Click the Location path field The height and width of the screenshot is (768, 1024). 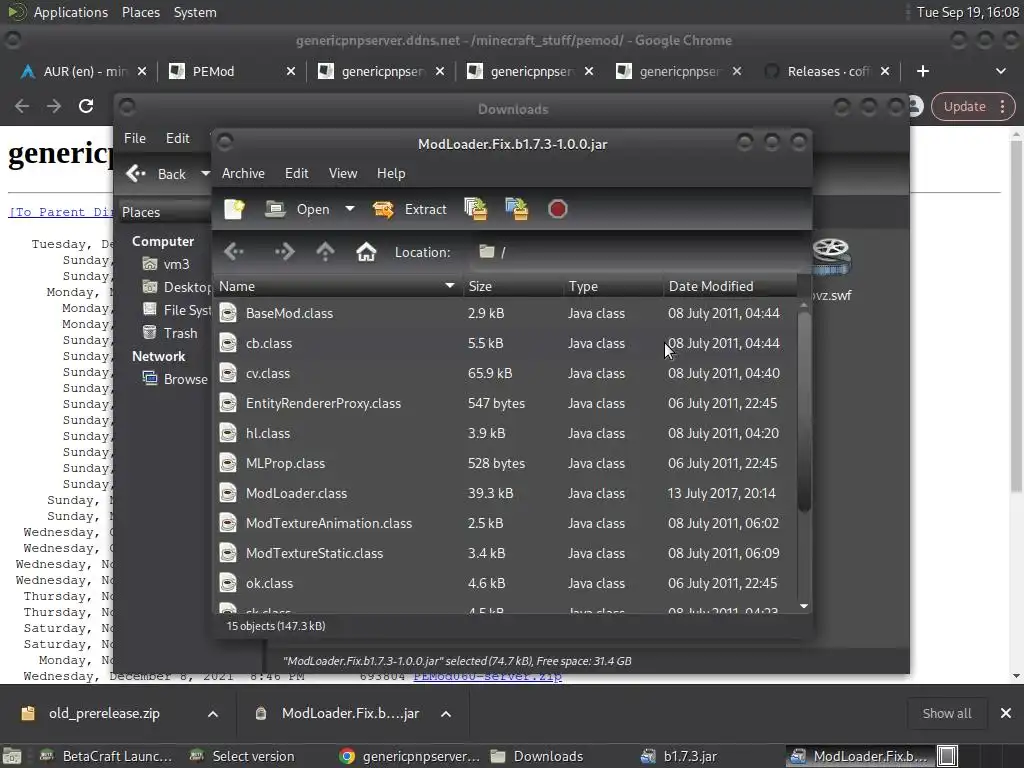pos(637,252)
